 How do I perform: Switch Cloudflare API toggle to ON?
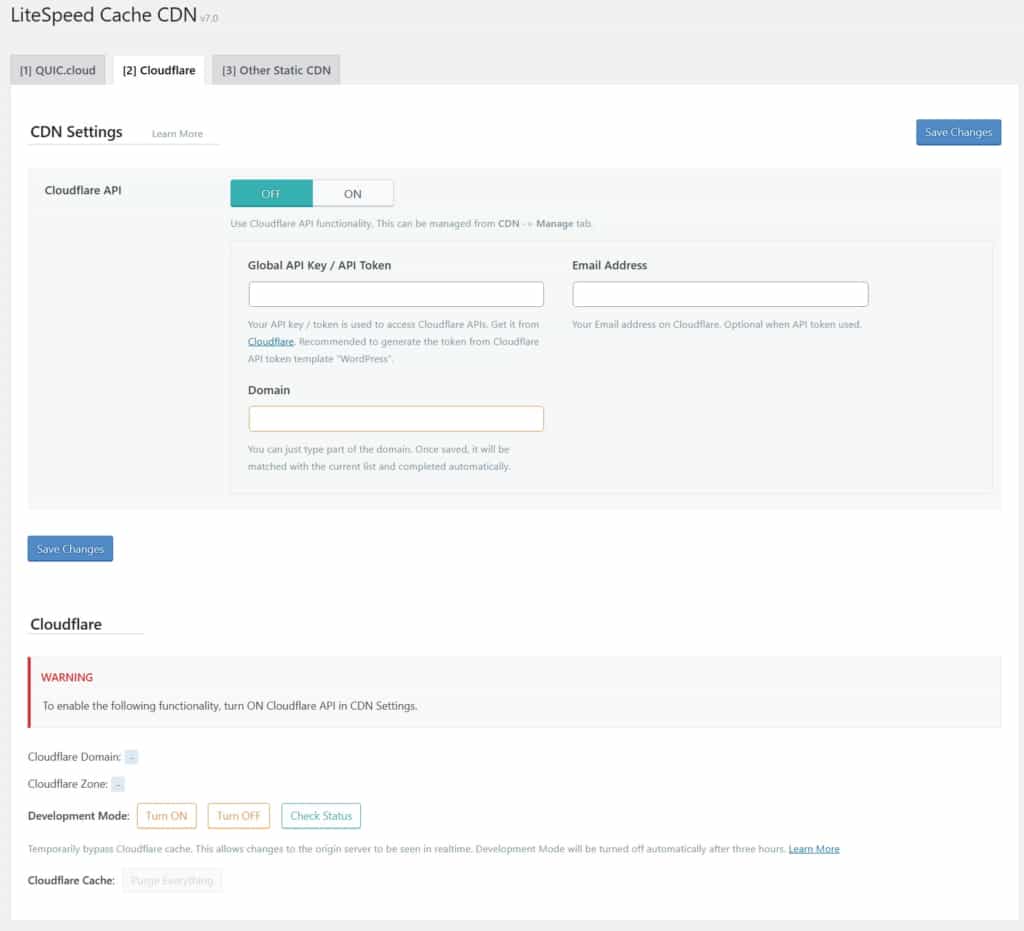coord(354,192)
